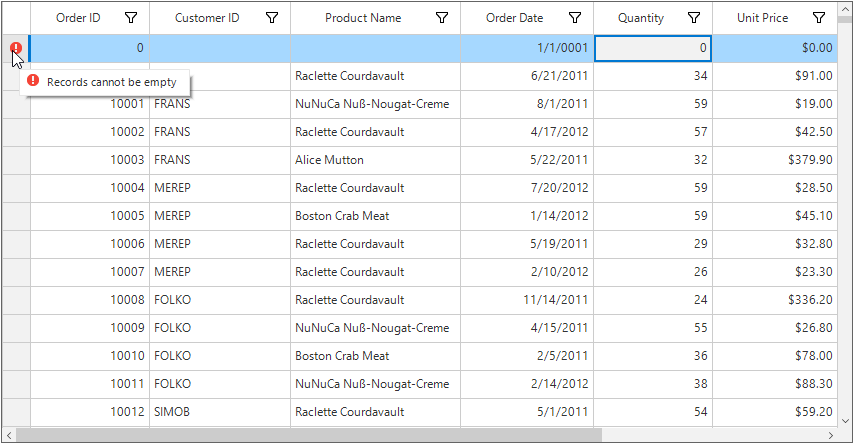
Task: Click the row header of order 10006
Action: pos(16,244)
